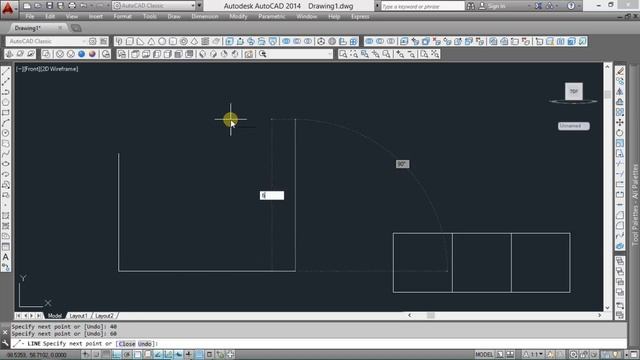The width and height of the screenshot is (640, 360).
Task: Select the Multiline Text A tool
Action: click(x=6, y=257)
